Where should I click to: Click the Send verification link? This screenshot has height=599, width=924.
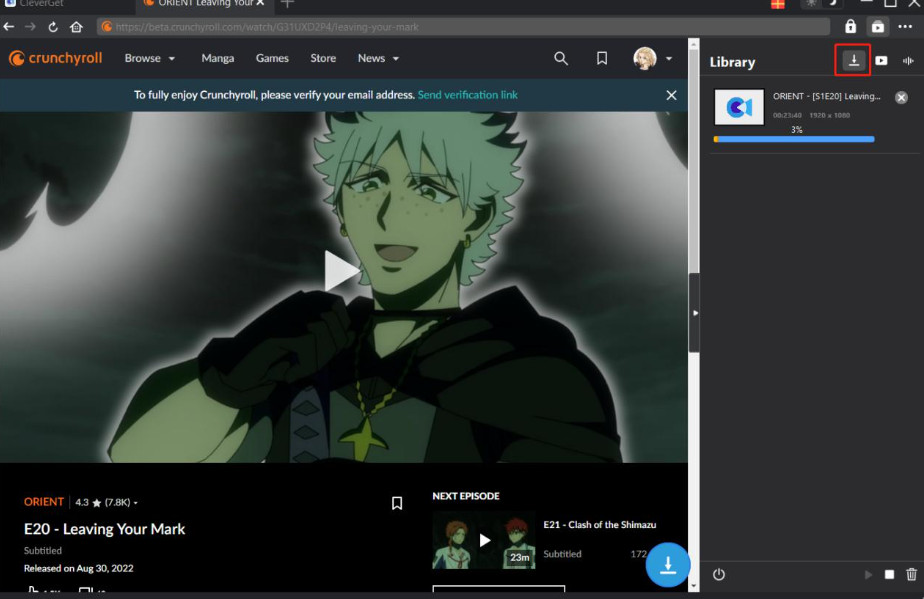coord(468,95)
